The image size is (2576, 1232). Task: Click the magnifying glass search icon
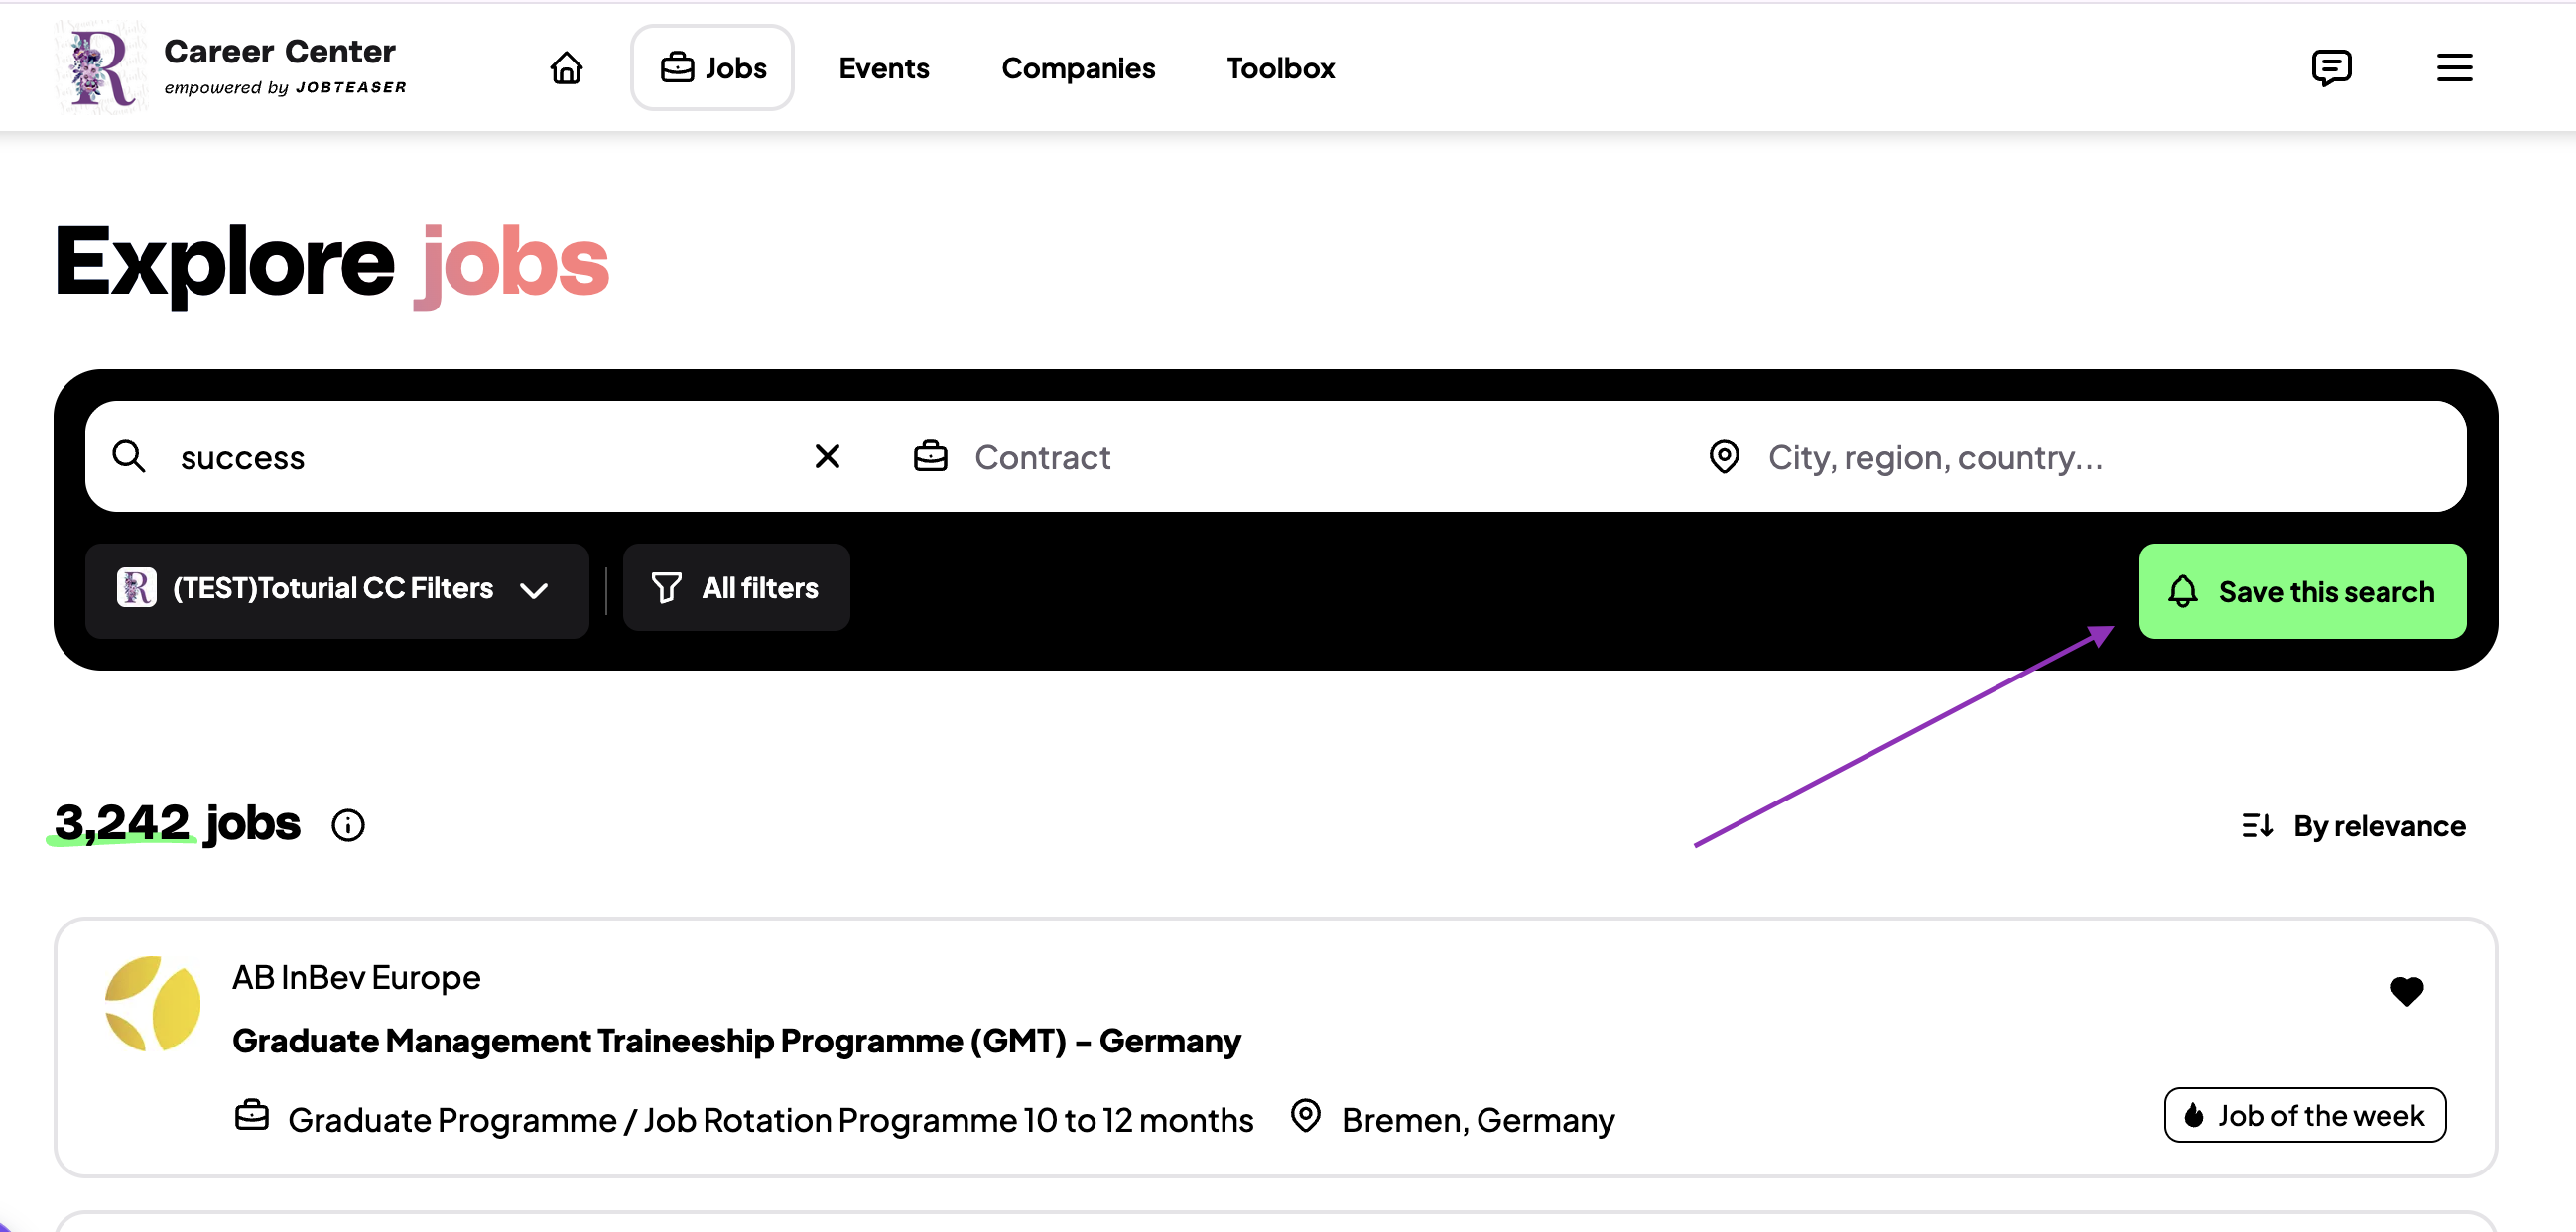[129, 457]
